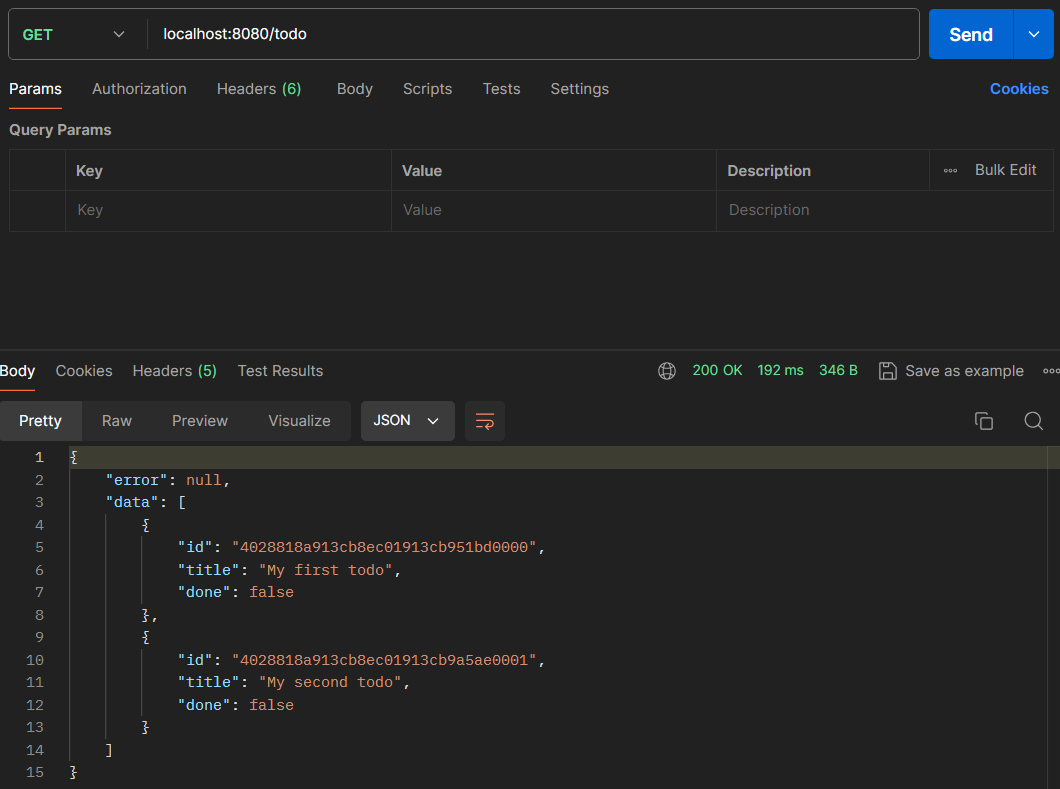This screenshot has height=789, width=1060.
Task: Toggle the line wrap icon
Action: (x=485, y=421)
